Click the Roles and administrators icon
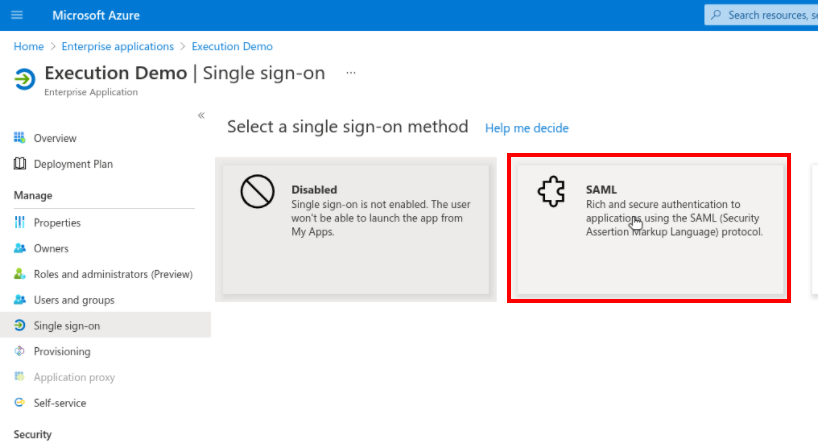Screen dimensions: 818x443 tap(19, 273)
